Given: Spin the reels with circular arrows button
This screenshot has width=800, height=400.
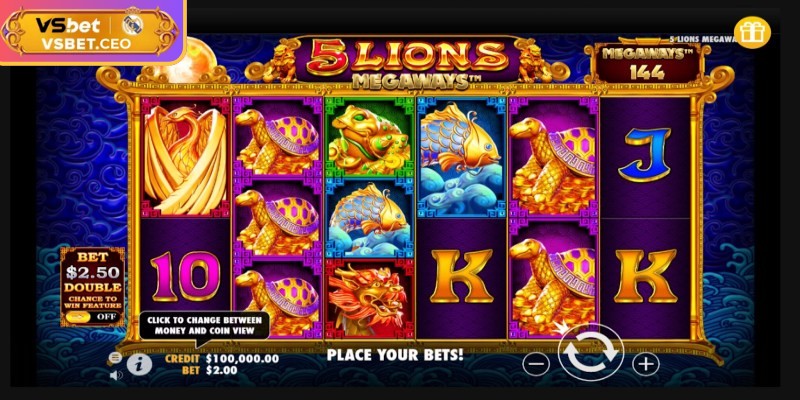Looking at the screenshot, I should (590, 353).
